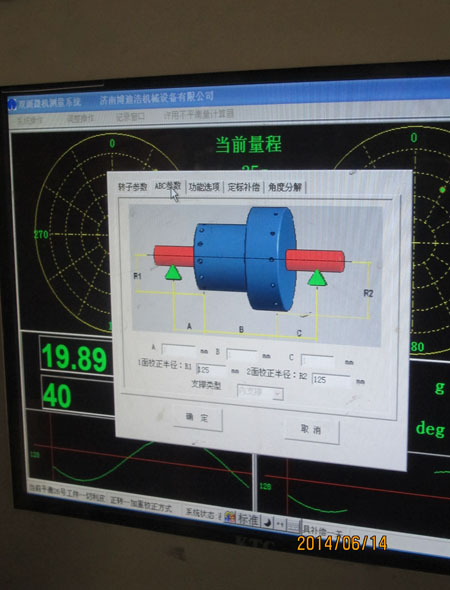
Task: Click the A distance input field
Action: click(x=179, y=351)
